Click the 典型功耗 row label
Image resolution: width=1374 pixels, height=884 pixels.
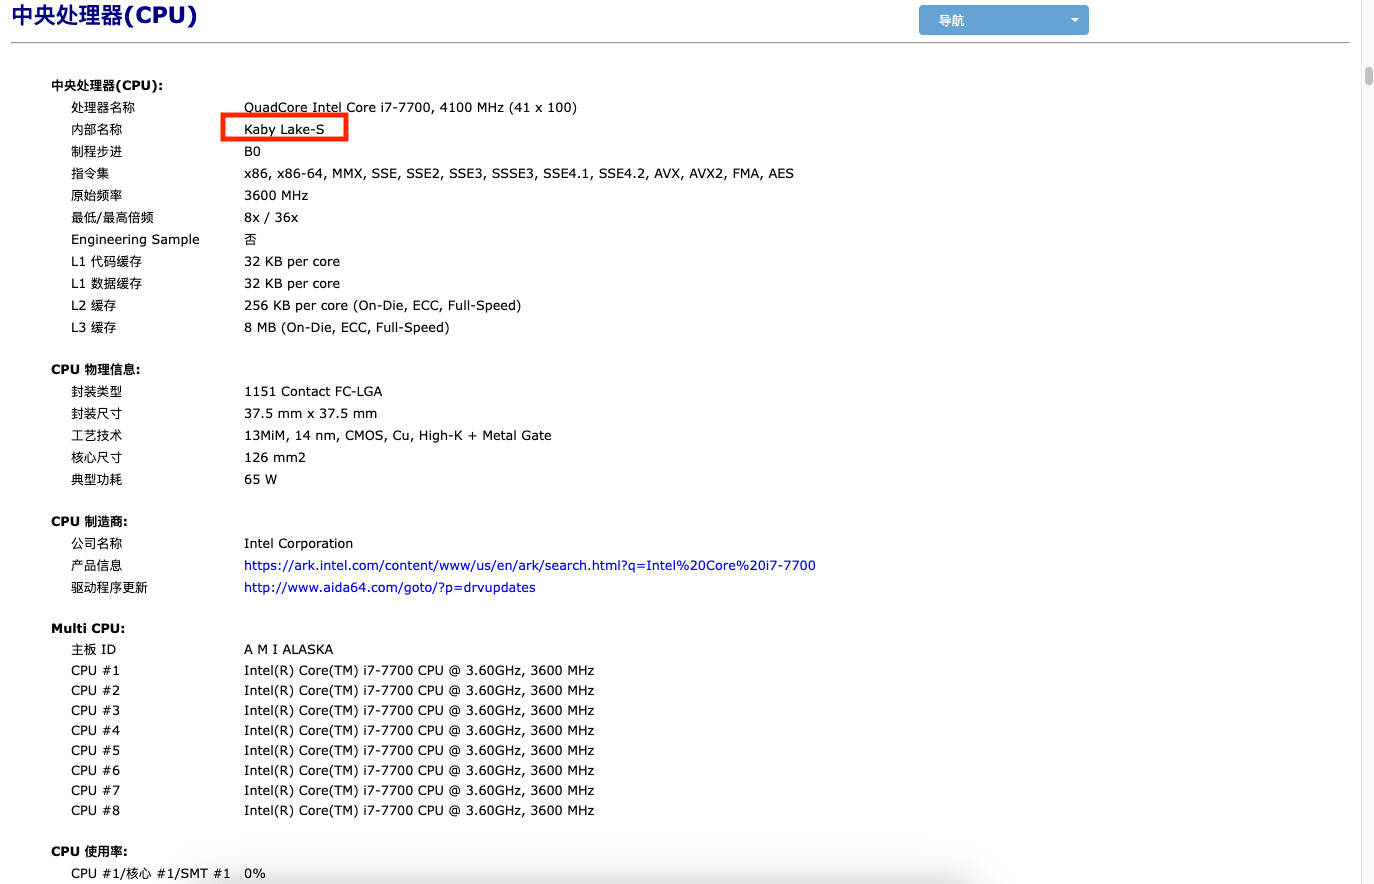96,479
